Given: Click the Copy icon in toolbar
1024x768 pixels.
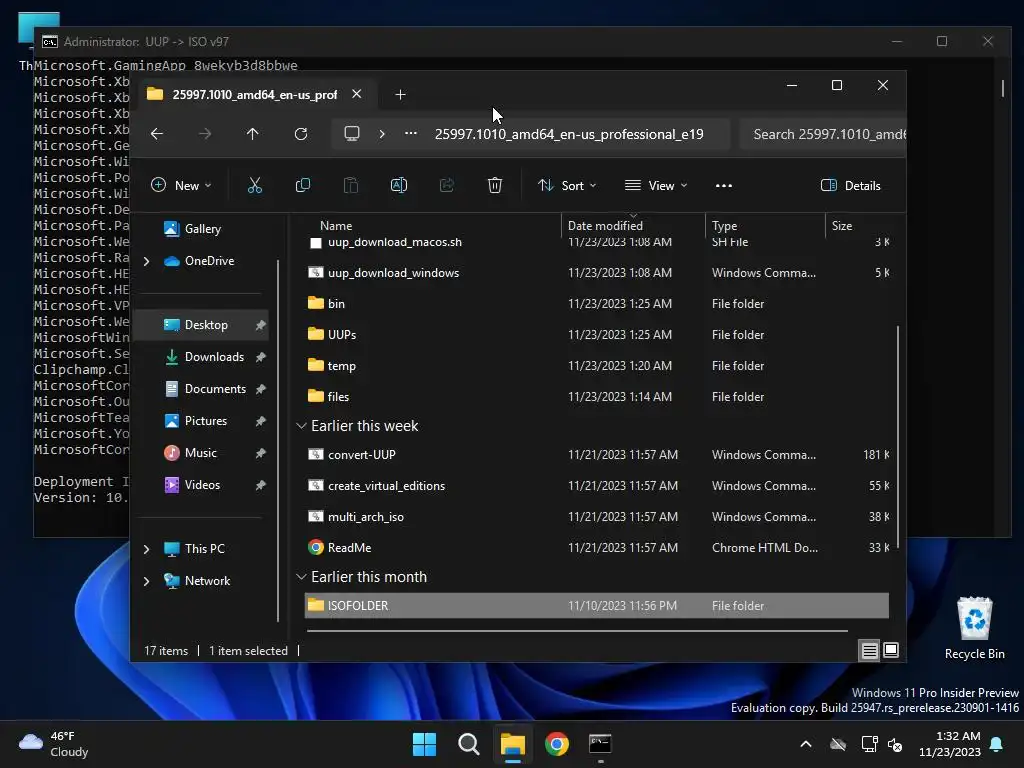Looking at the screenshot, I should coord(302,185).
